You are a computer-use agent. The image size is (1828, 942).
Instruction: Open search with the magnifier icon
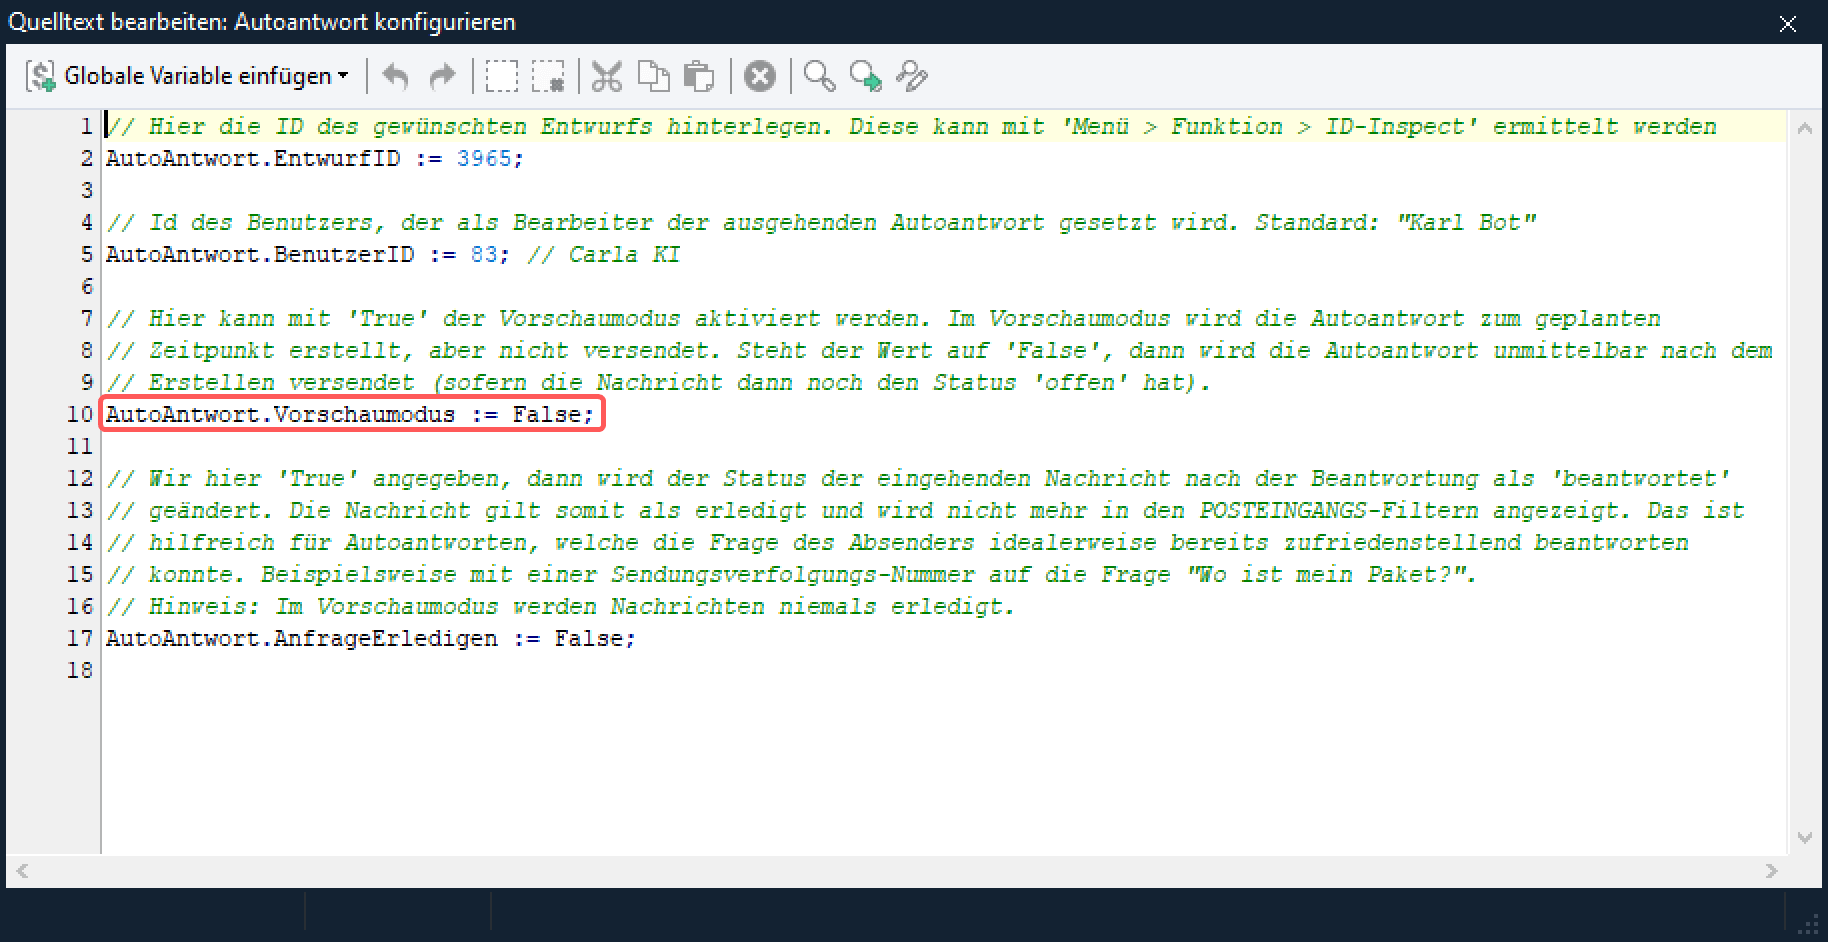(819, 77)
